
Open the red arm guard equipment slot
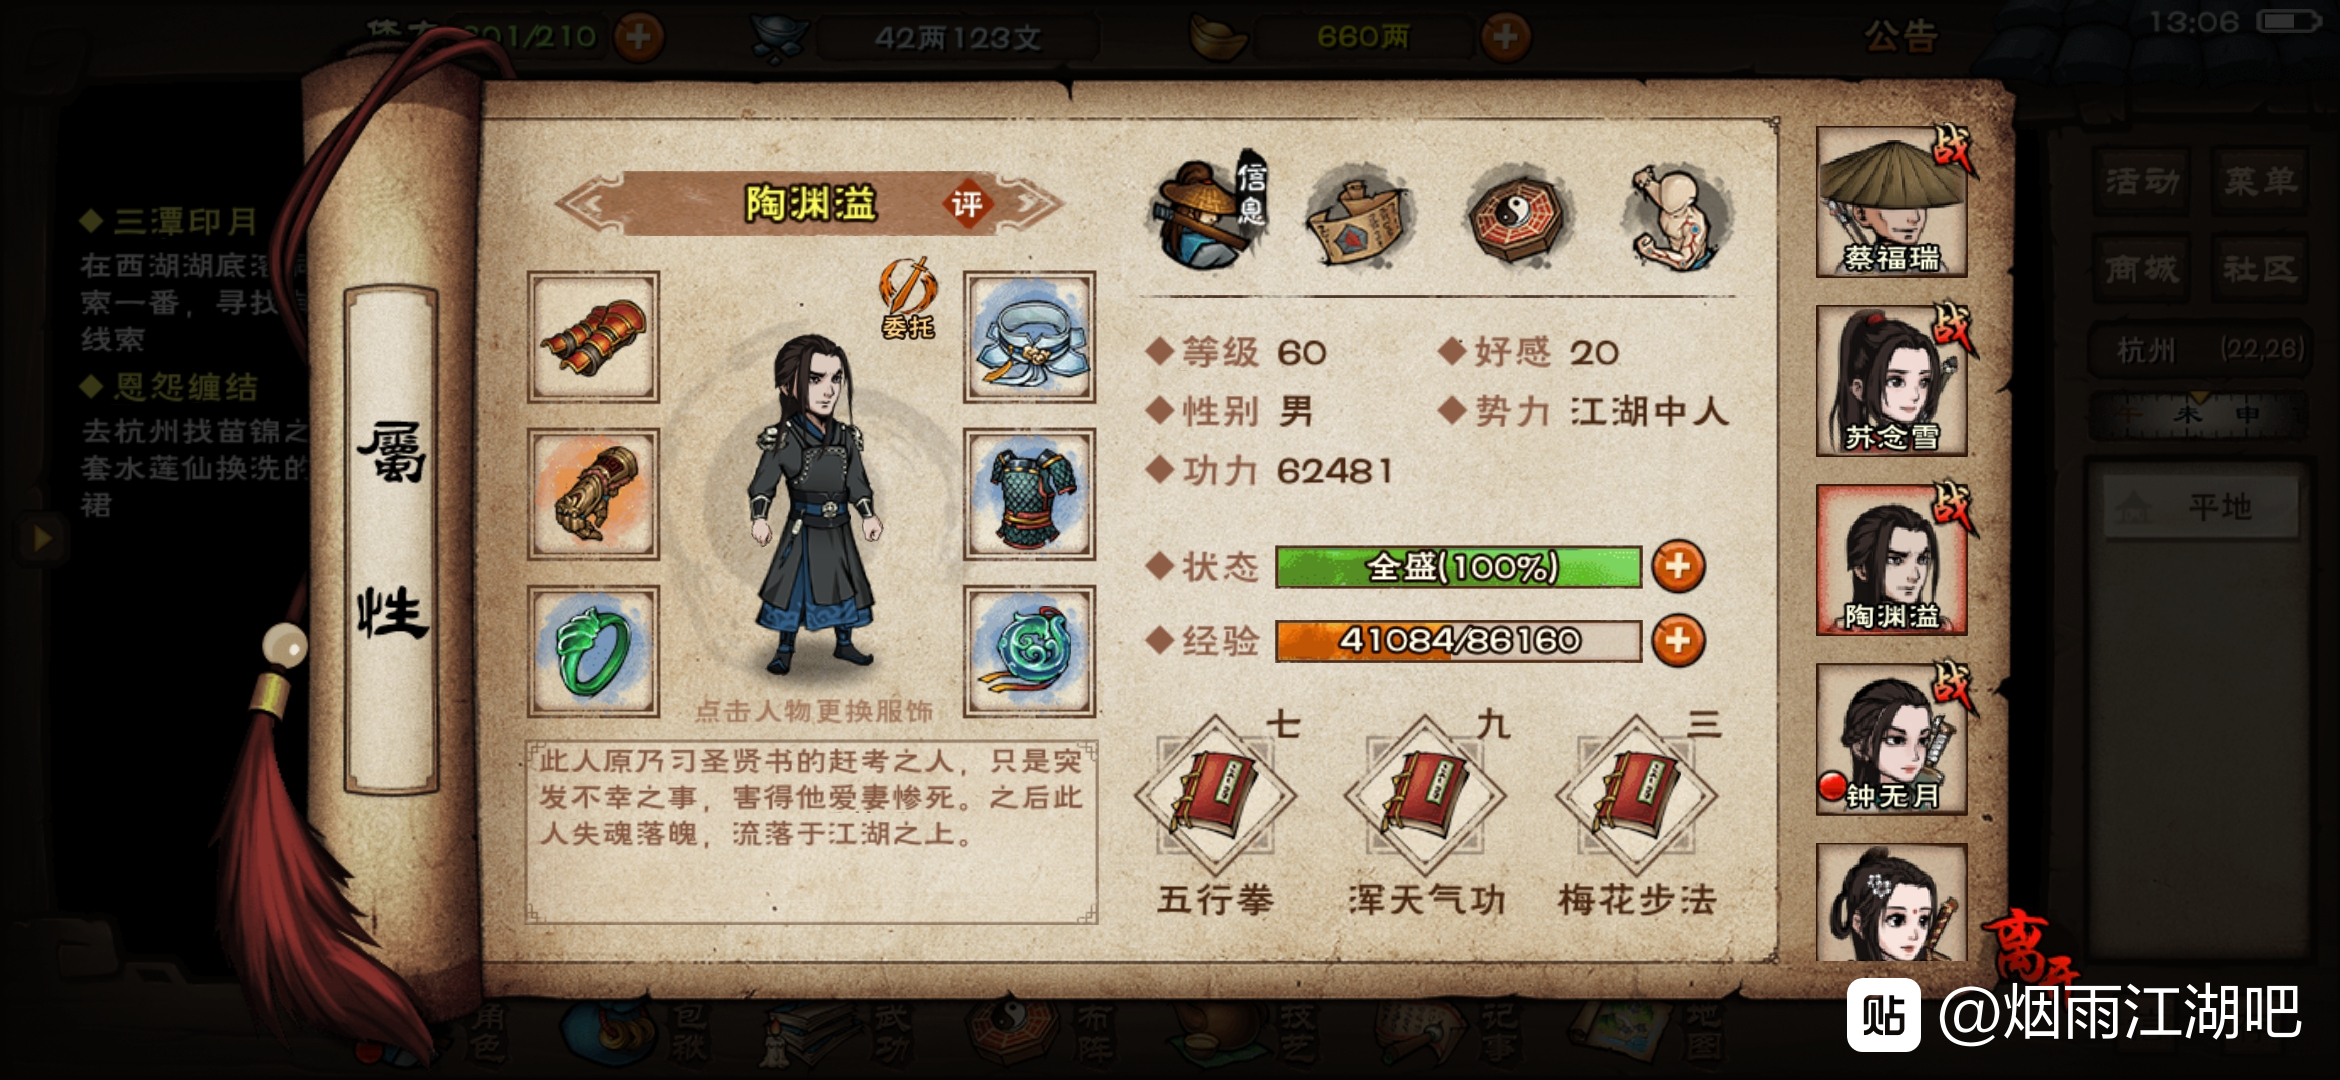pyautogui.click(x=593, y=337)
